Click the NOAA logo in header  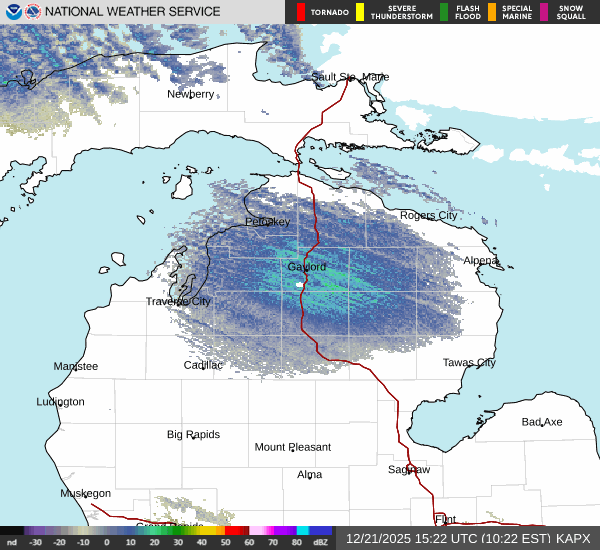point(12,12)
